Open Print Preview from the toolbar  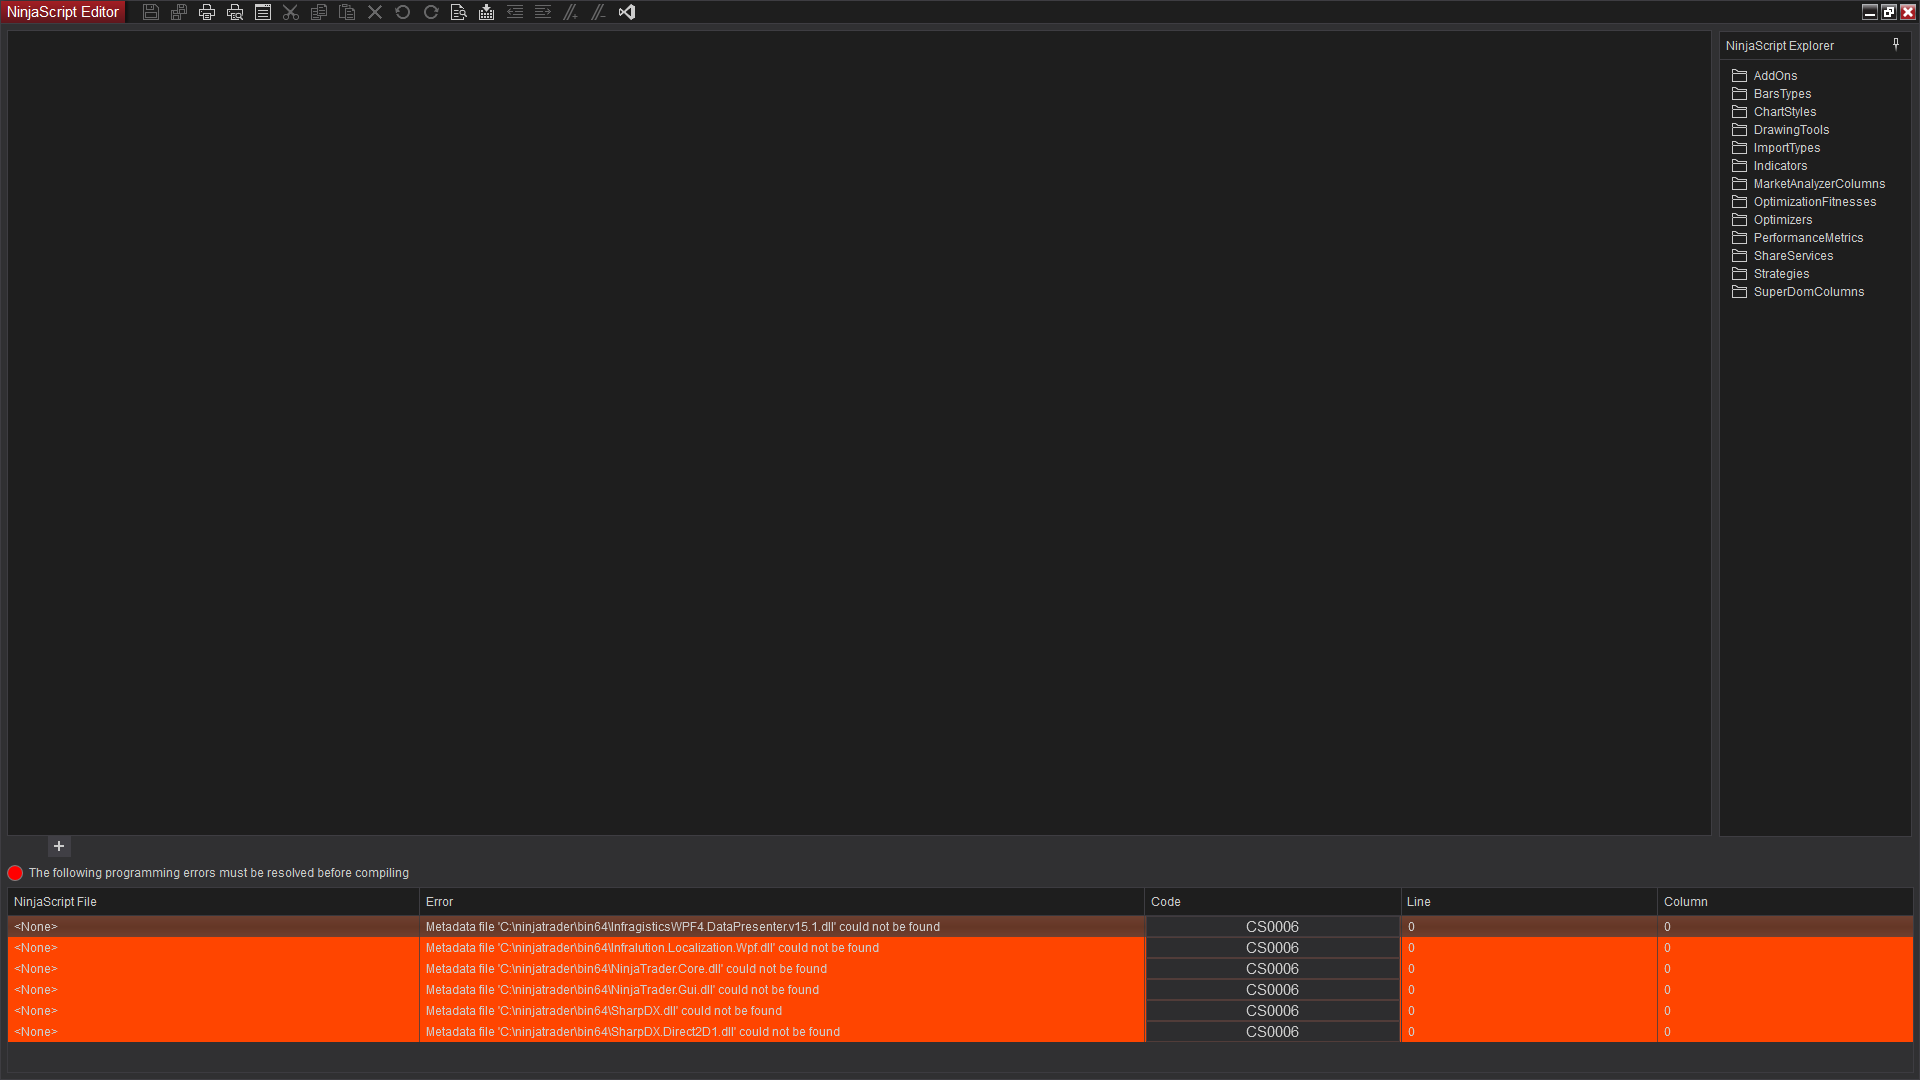tap(235, 12)
